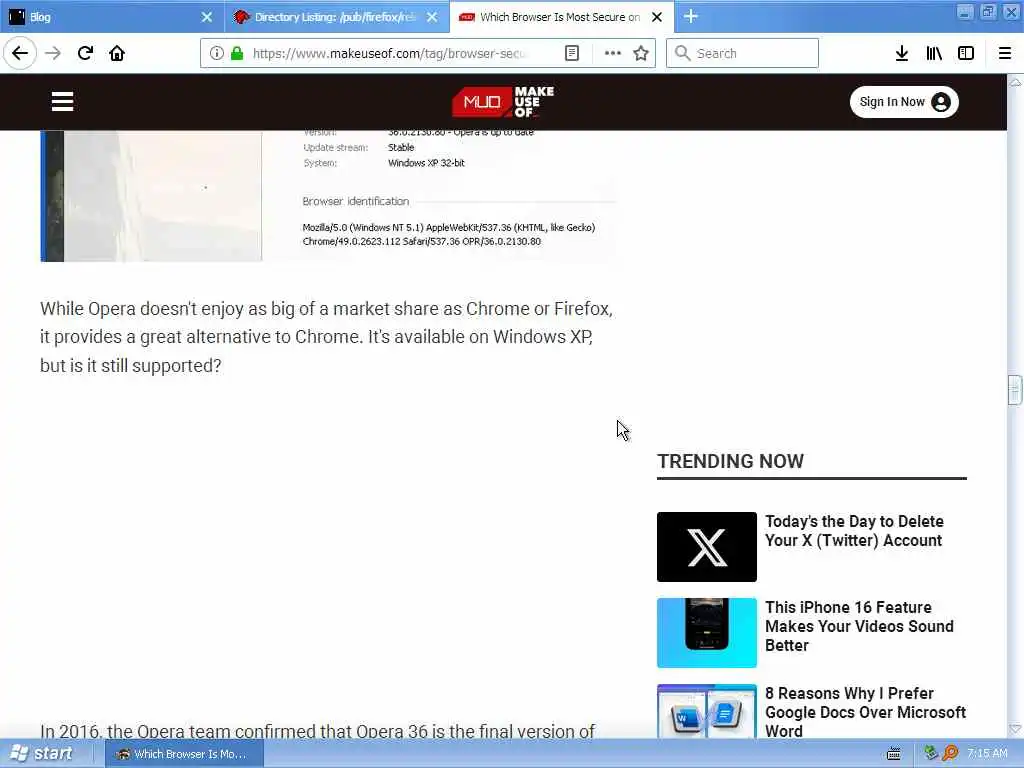Screen dimensions: 1024x768
Task: Click the scrollbar up arrow
Action: click(x=1015, y=82)
